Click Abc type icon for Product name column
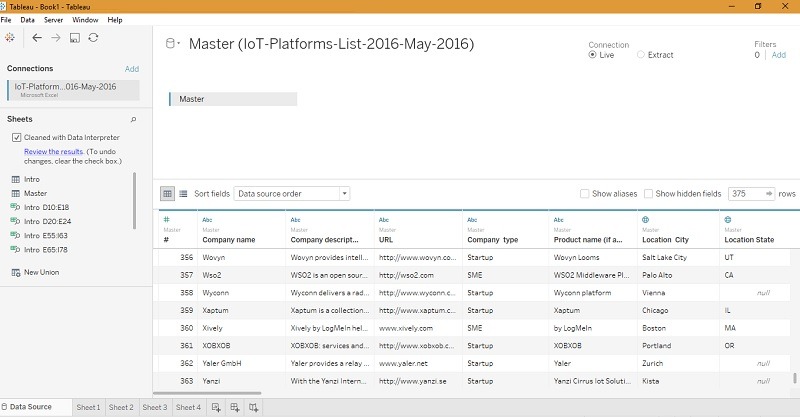 point(559,220)
